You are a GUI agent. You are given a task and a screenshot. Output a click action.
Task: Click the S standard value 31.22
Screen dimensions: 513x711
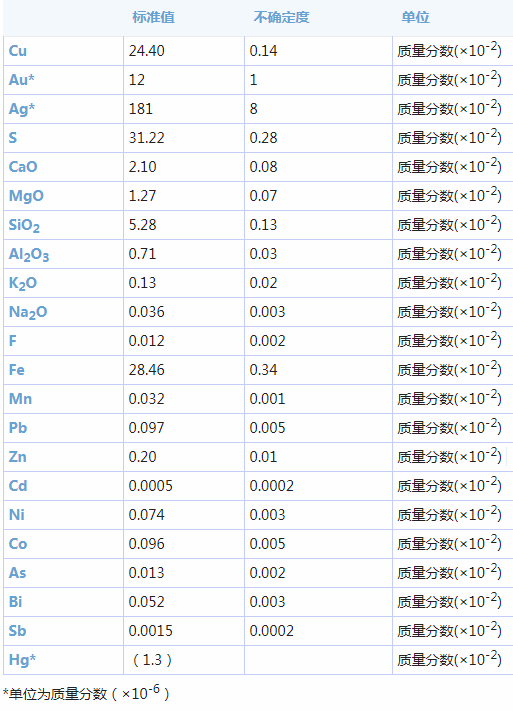147,138
